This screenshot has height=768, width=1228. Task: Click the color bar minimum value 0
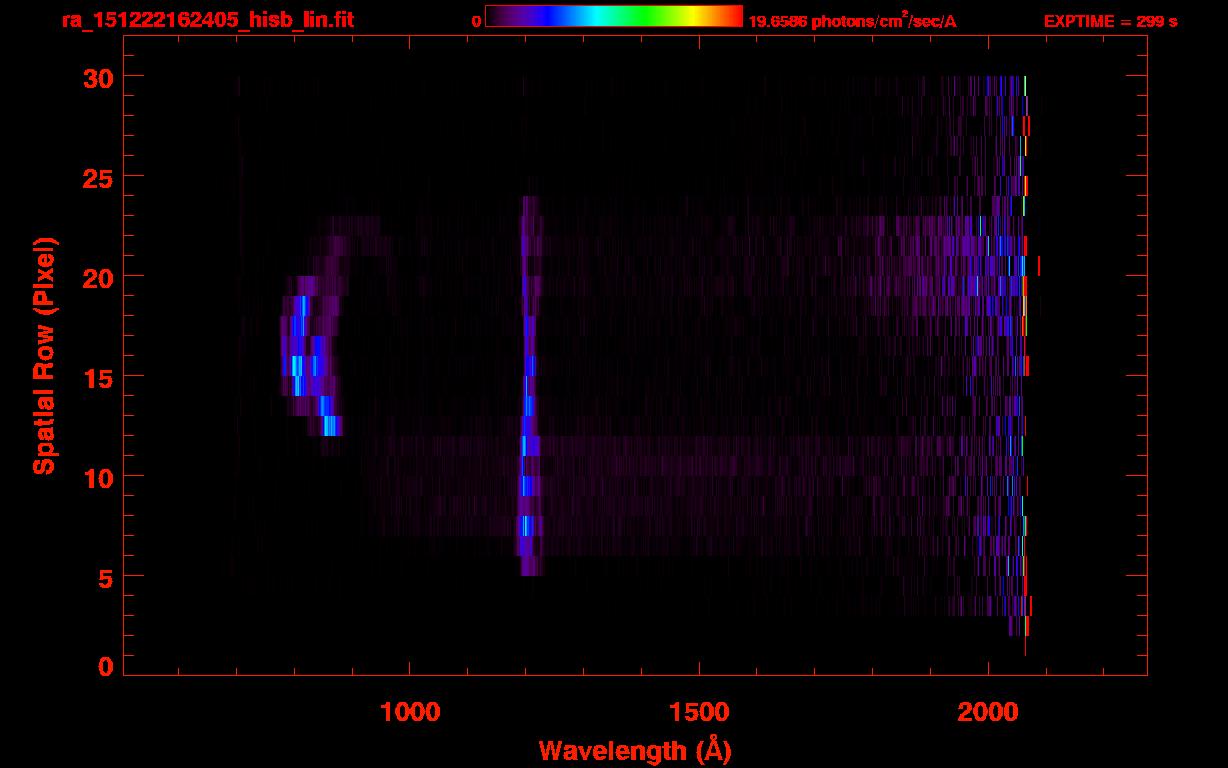(477, 21)
